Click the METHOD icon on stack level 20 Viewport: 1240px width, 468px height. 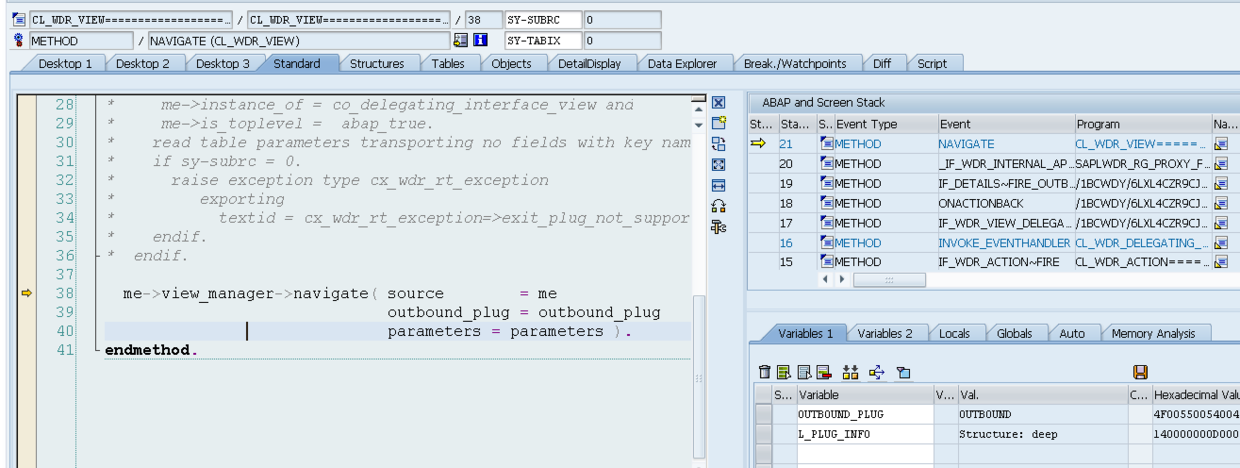coord(826,163)
